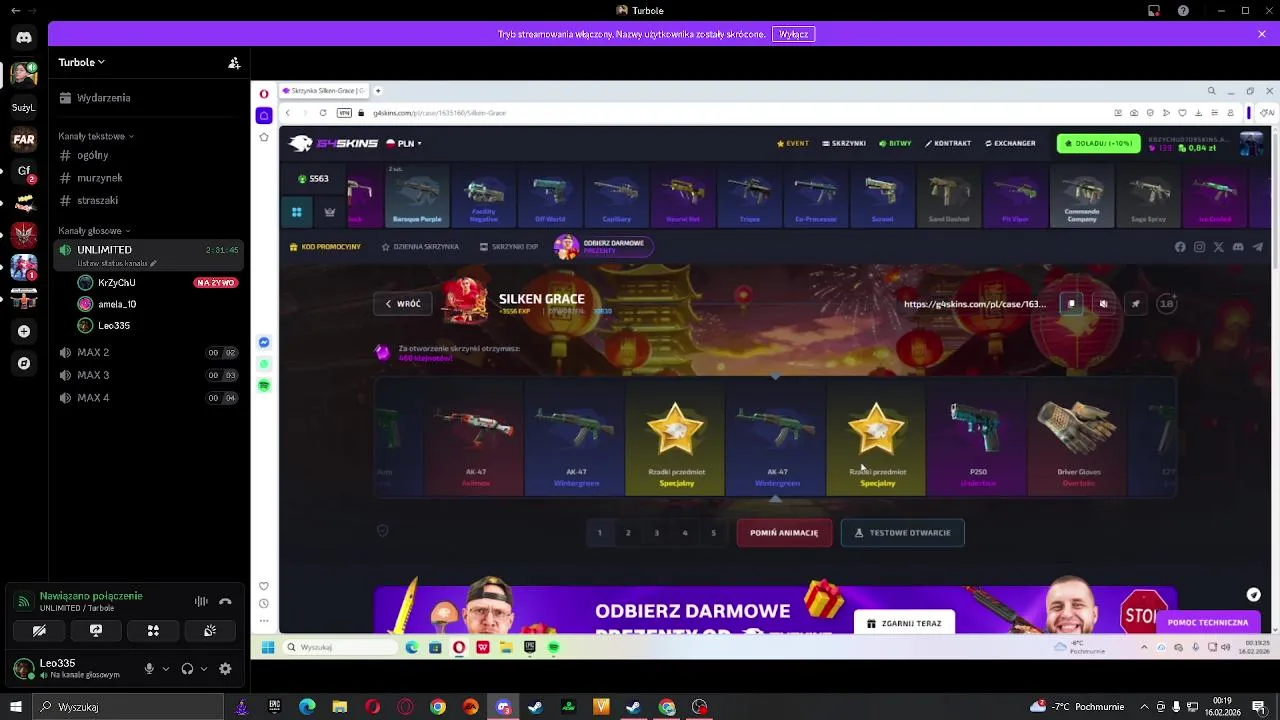Open the Gf server icon

[24, 172]
